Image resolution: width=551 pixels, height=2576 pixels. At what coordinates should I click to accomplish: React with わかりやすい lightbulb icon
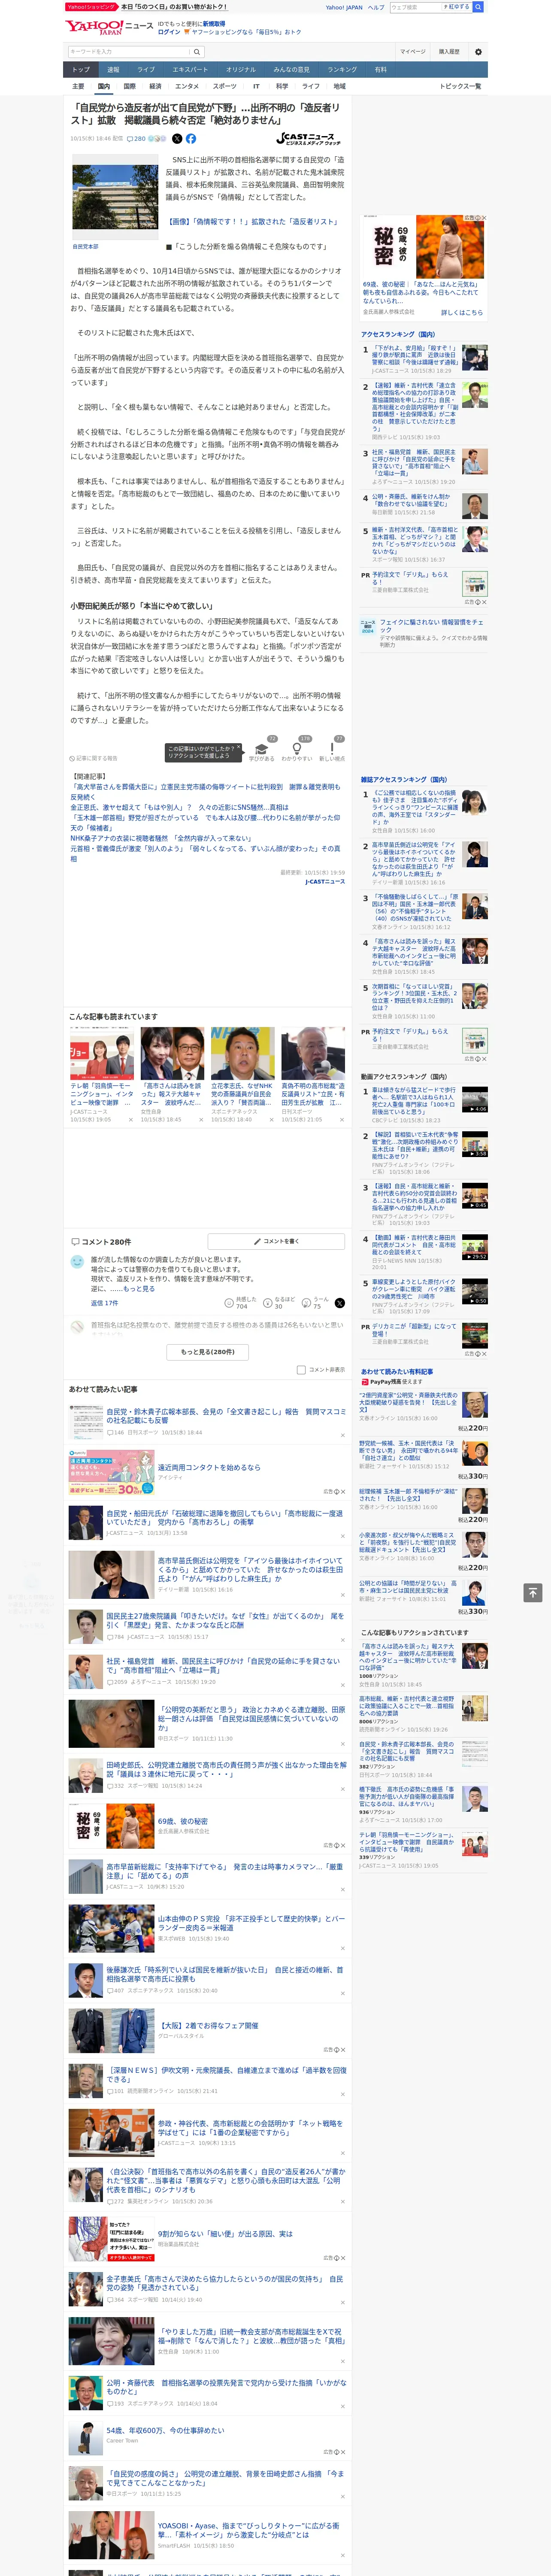[x=297, y=749]
